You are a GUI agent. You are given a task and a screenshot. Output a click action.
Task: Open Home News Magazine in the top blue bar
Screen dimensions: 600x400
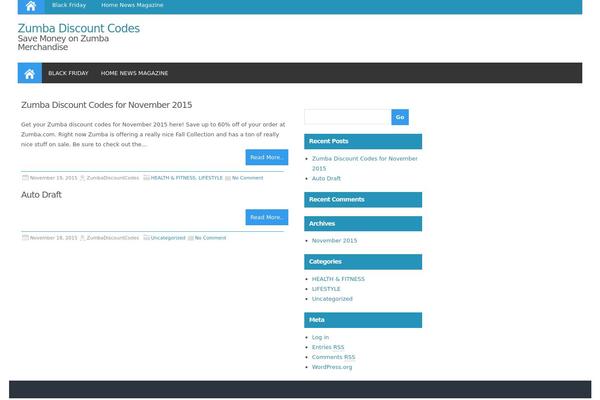[132, 5]
